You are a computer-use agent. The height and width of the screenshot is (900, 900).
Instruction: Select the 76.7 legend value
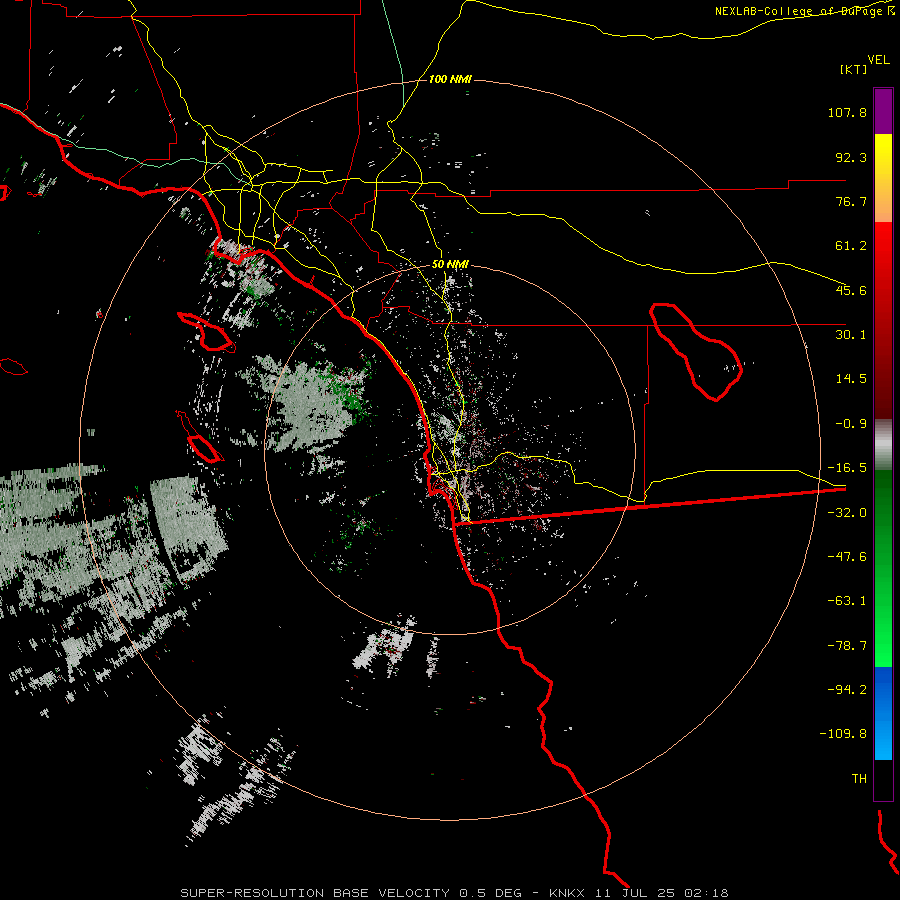[x=851, y=201]
